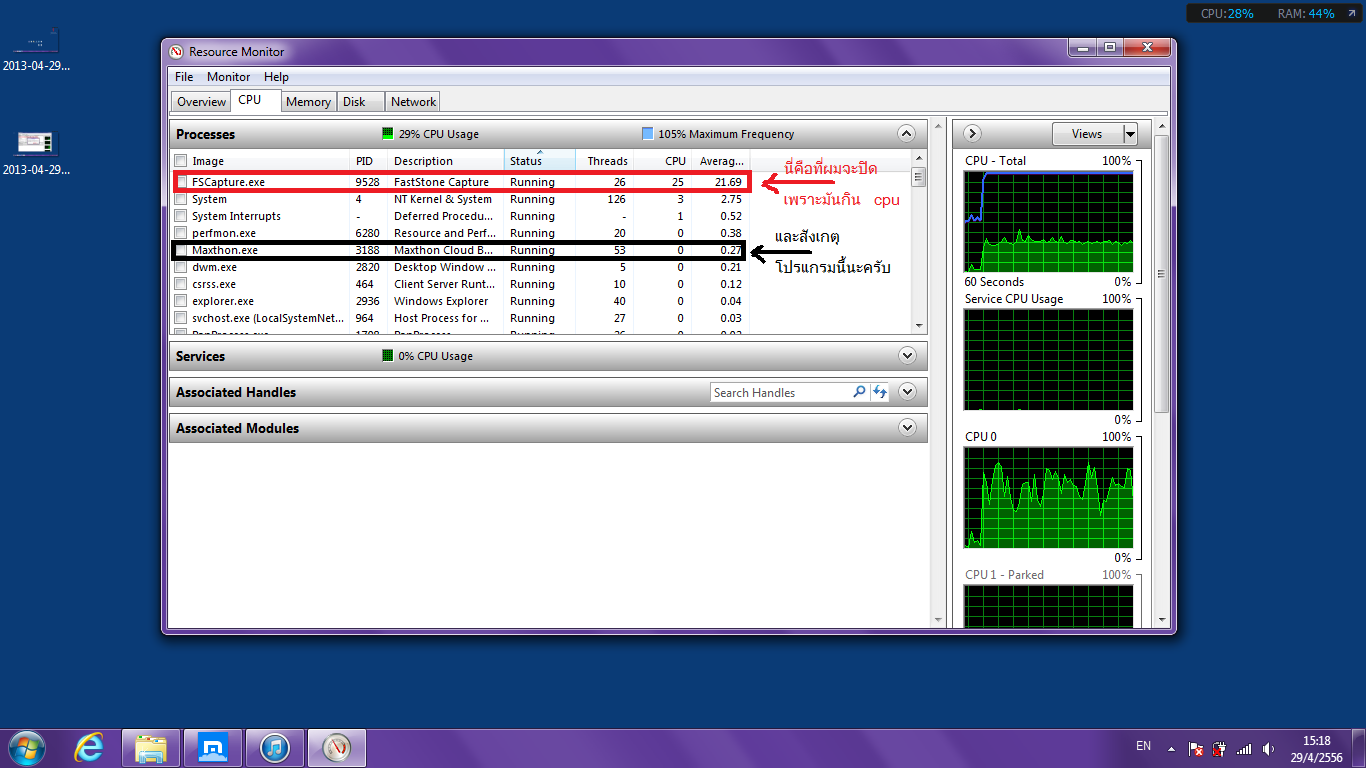This screenshot has width=1366, height=768.
Task: Click the search magnifier in Search Handles
Action: pyautogui.click(x=859, y=392)
